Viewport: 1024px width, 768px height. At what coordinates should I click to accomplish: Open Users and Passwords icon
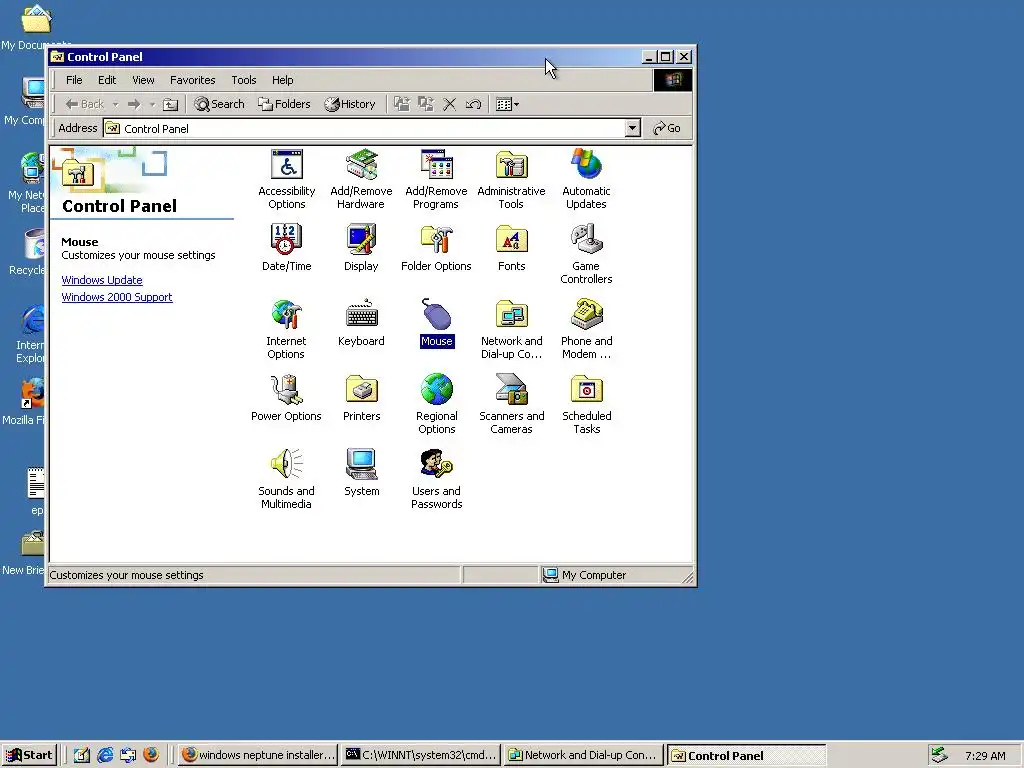437,479
